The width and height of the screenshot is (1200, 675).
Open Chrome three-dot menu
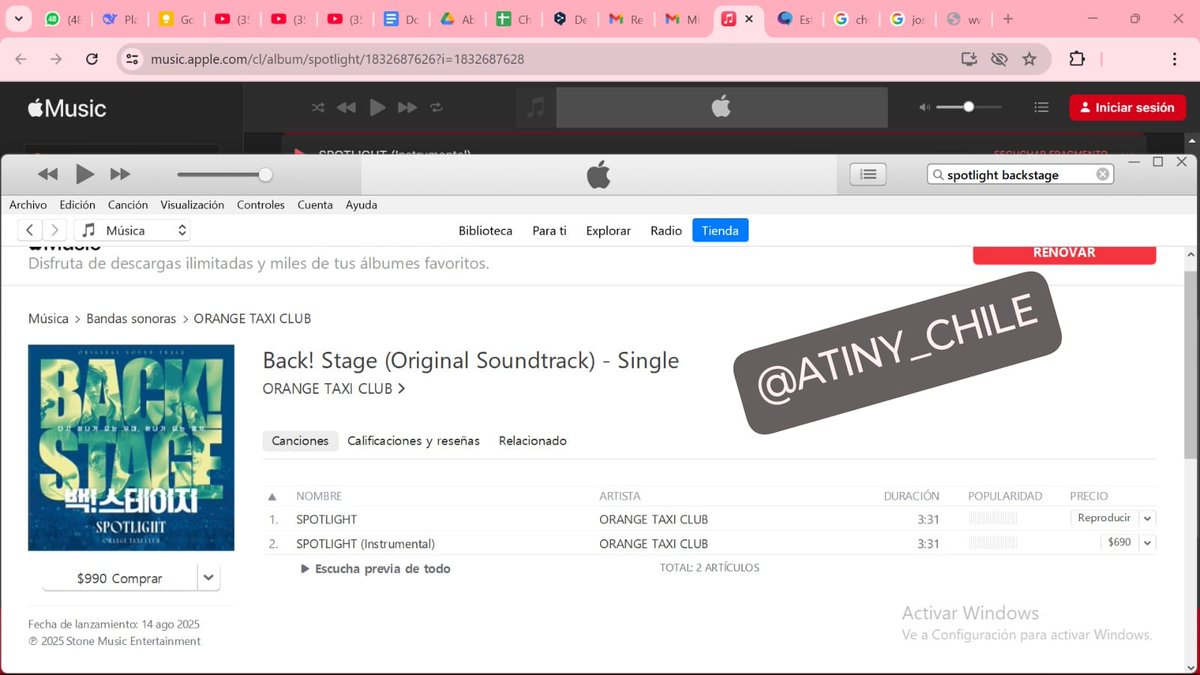click(1174, 59)
